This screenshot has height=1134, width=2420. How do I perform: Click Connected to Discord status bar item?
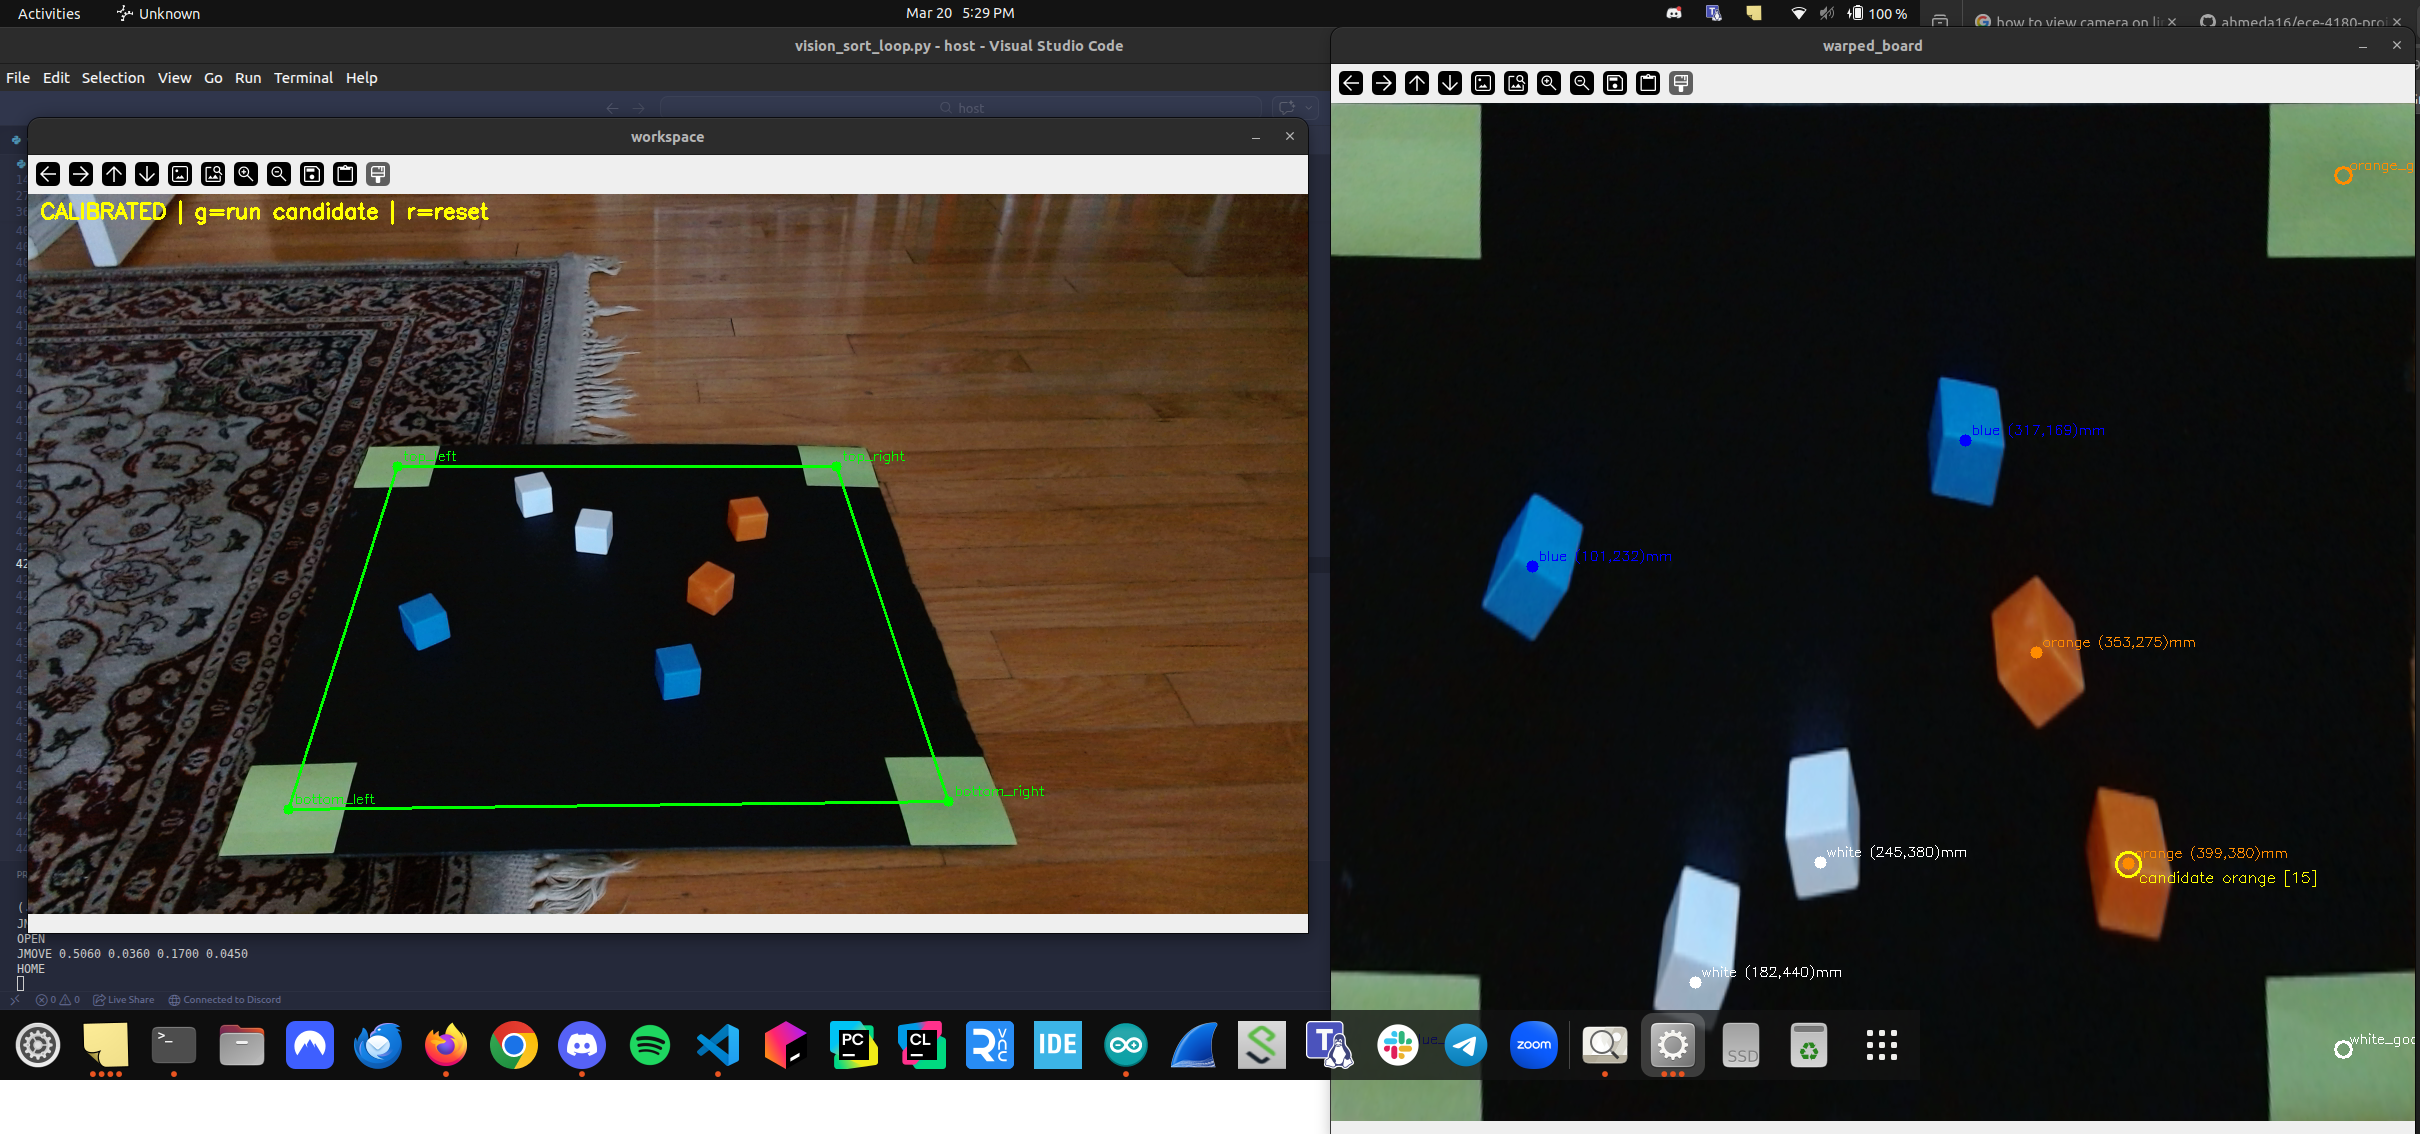pos(225,1000)
